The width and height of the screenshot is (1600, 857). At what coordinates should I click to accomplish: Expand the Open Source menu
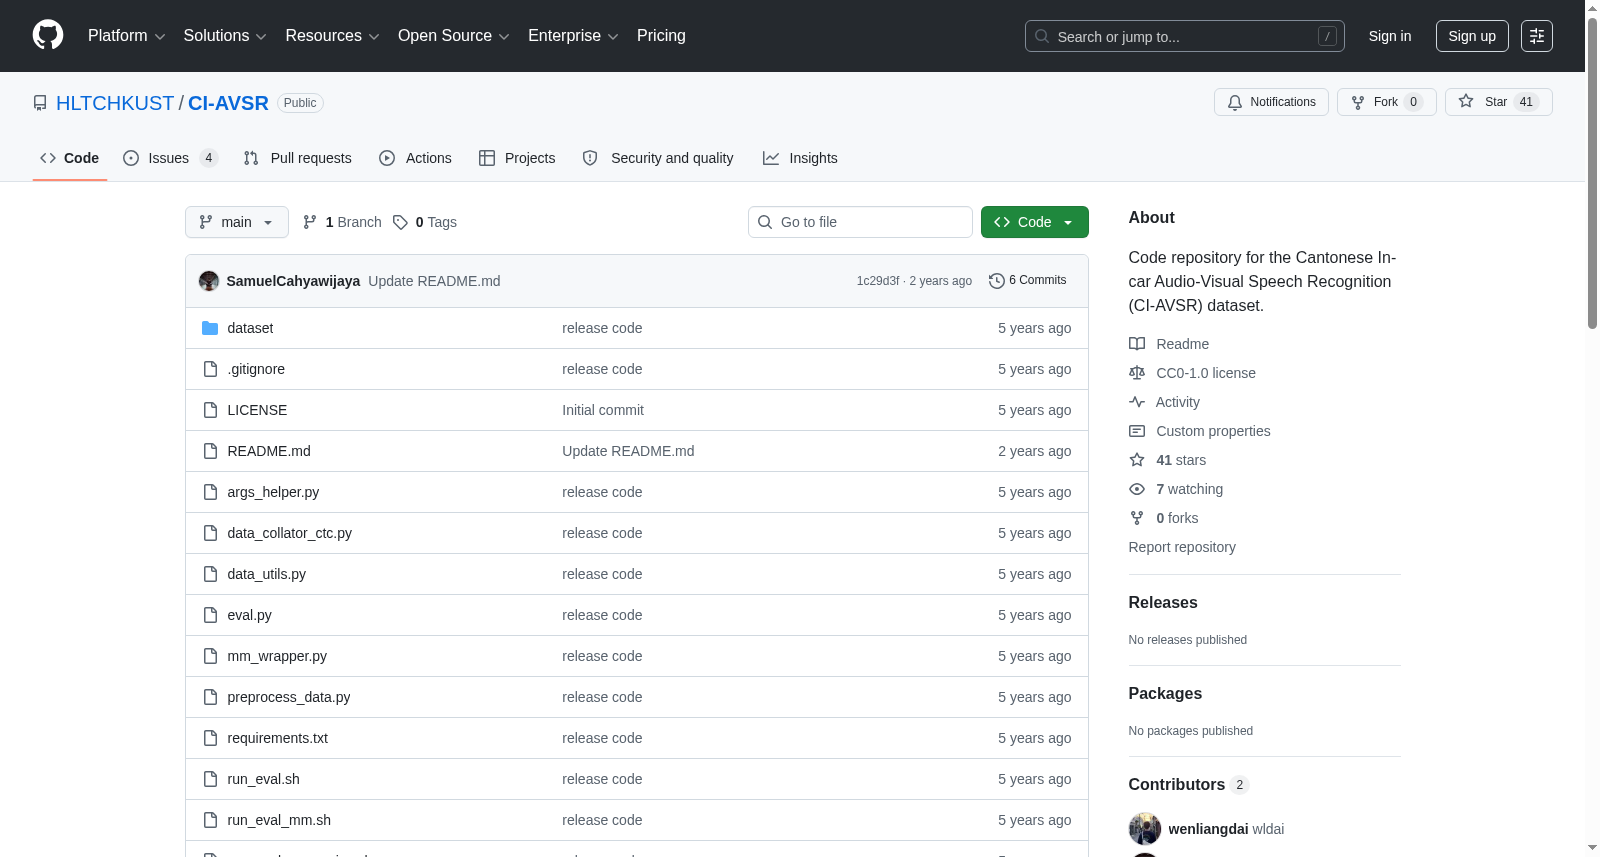pos(454,36)
